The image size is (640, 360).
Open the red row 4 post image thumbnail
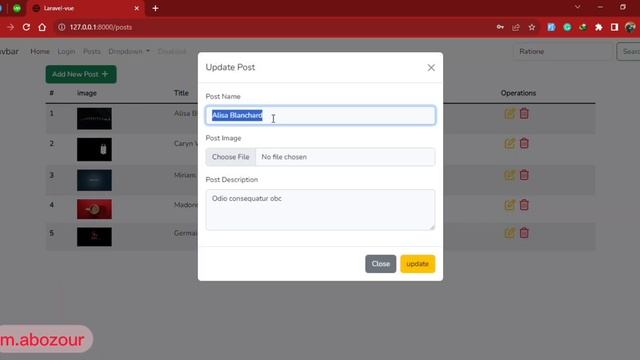click(x=94, y=209)
